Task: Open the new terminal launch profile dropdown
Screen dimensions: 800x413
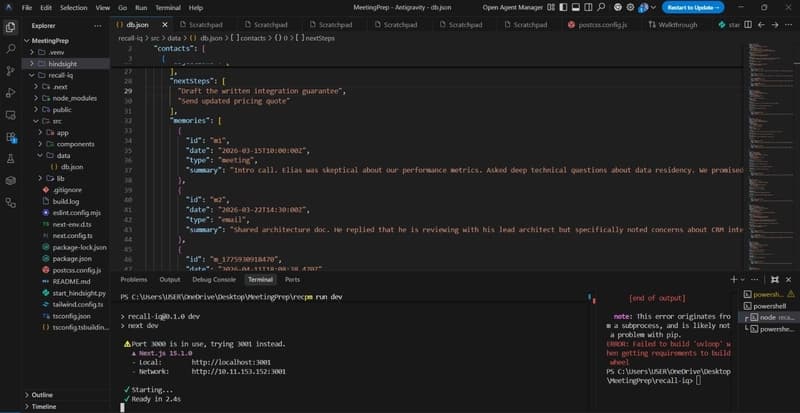Action: click(742, 280)
